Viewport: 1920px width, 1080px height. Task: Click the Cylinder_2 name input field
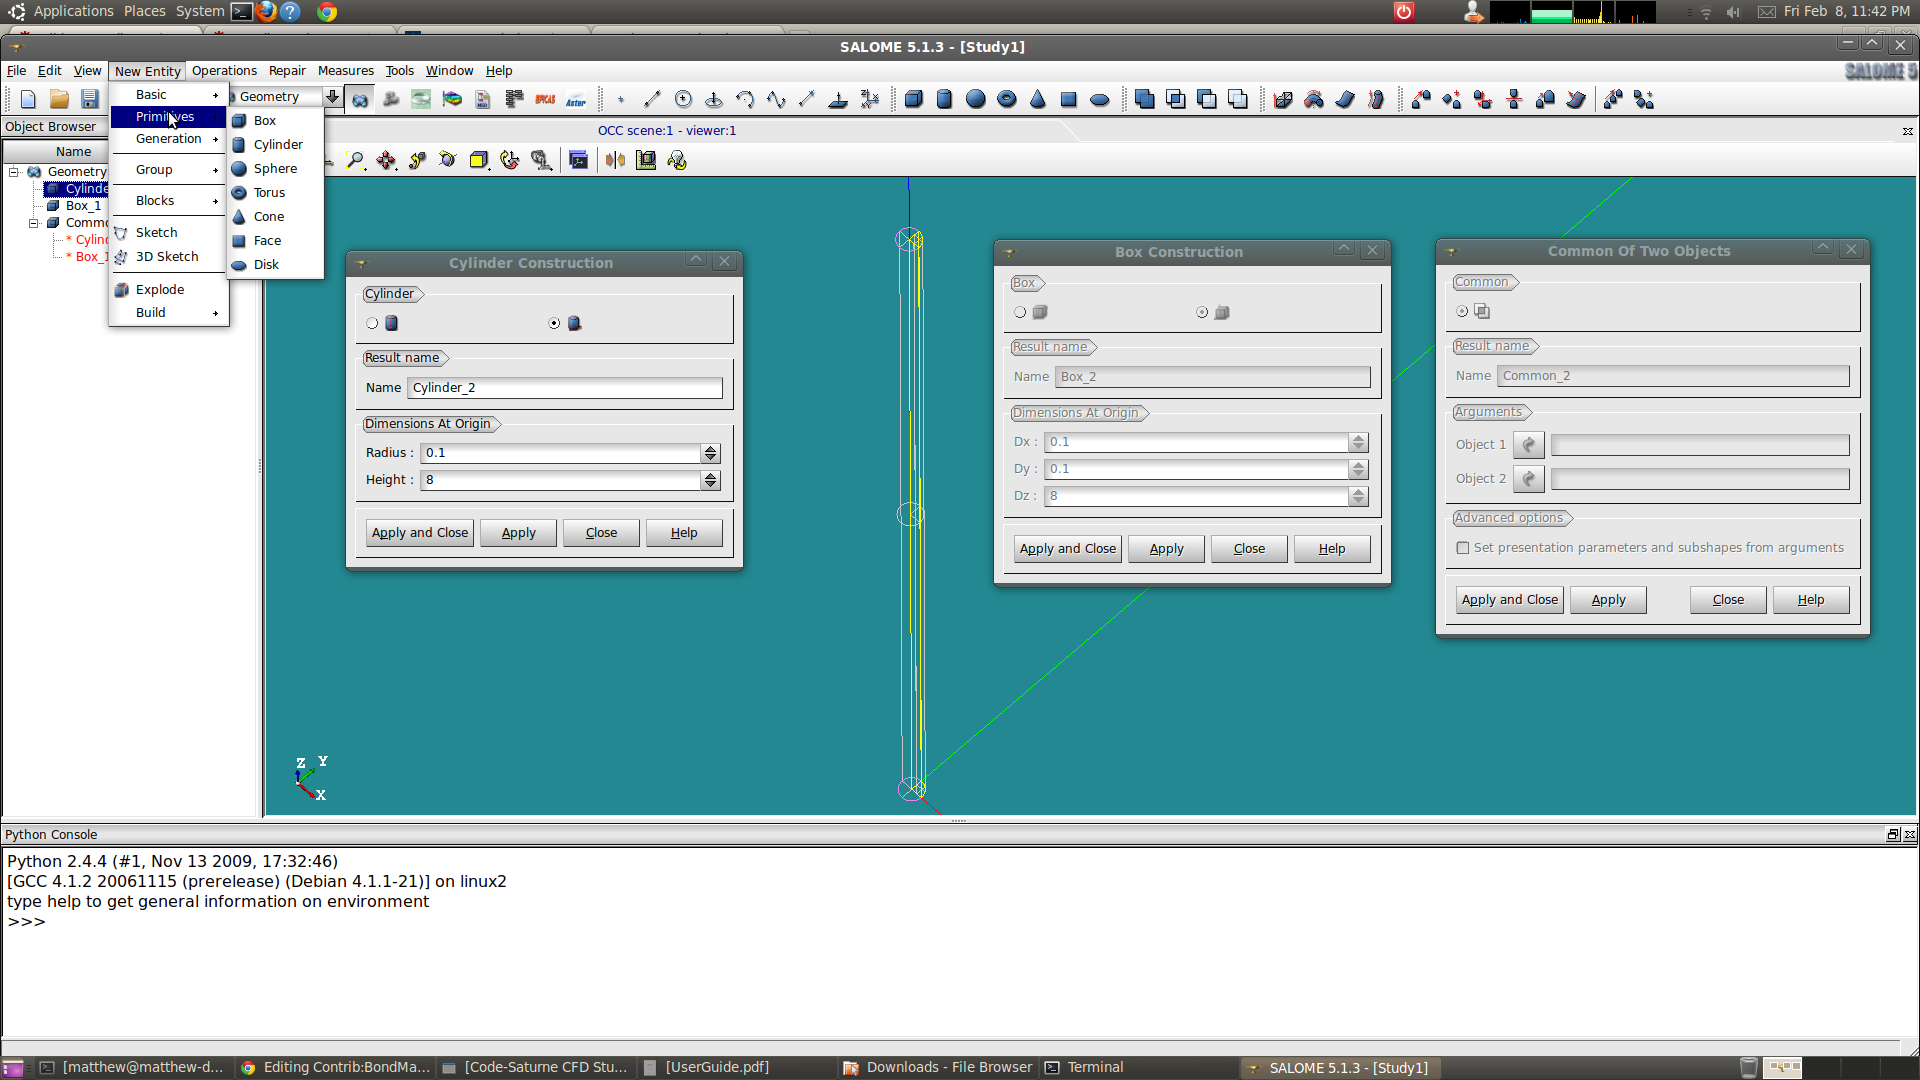pos(565,388)
